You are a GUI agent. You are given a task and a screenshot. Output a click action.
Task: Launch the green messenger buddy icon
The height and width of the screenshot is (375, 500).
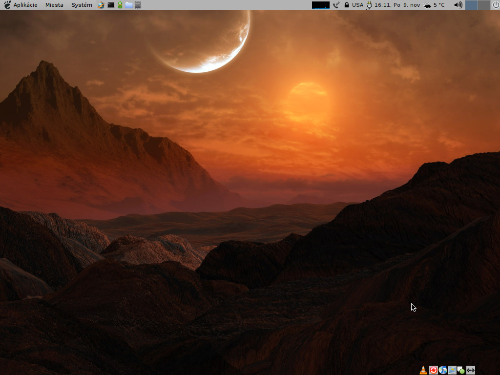point(120,5)
